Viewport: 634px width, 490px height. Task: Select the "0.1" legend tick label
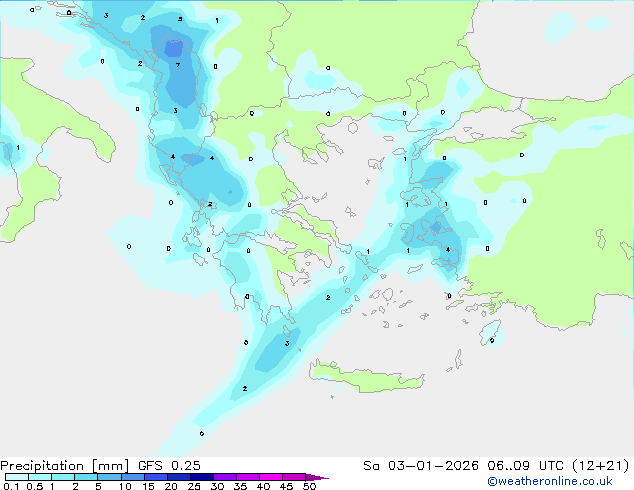(x=11, y=486)
